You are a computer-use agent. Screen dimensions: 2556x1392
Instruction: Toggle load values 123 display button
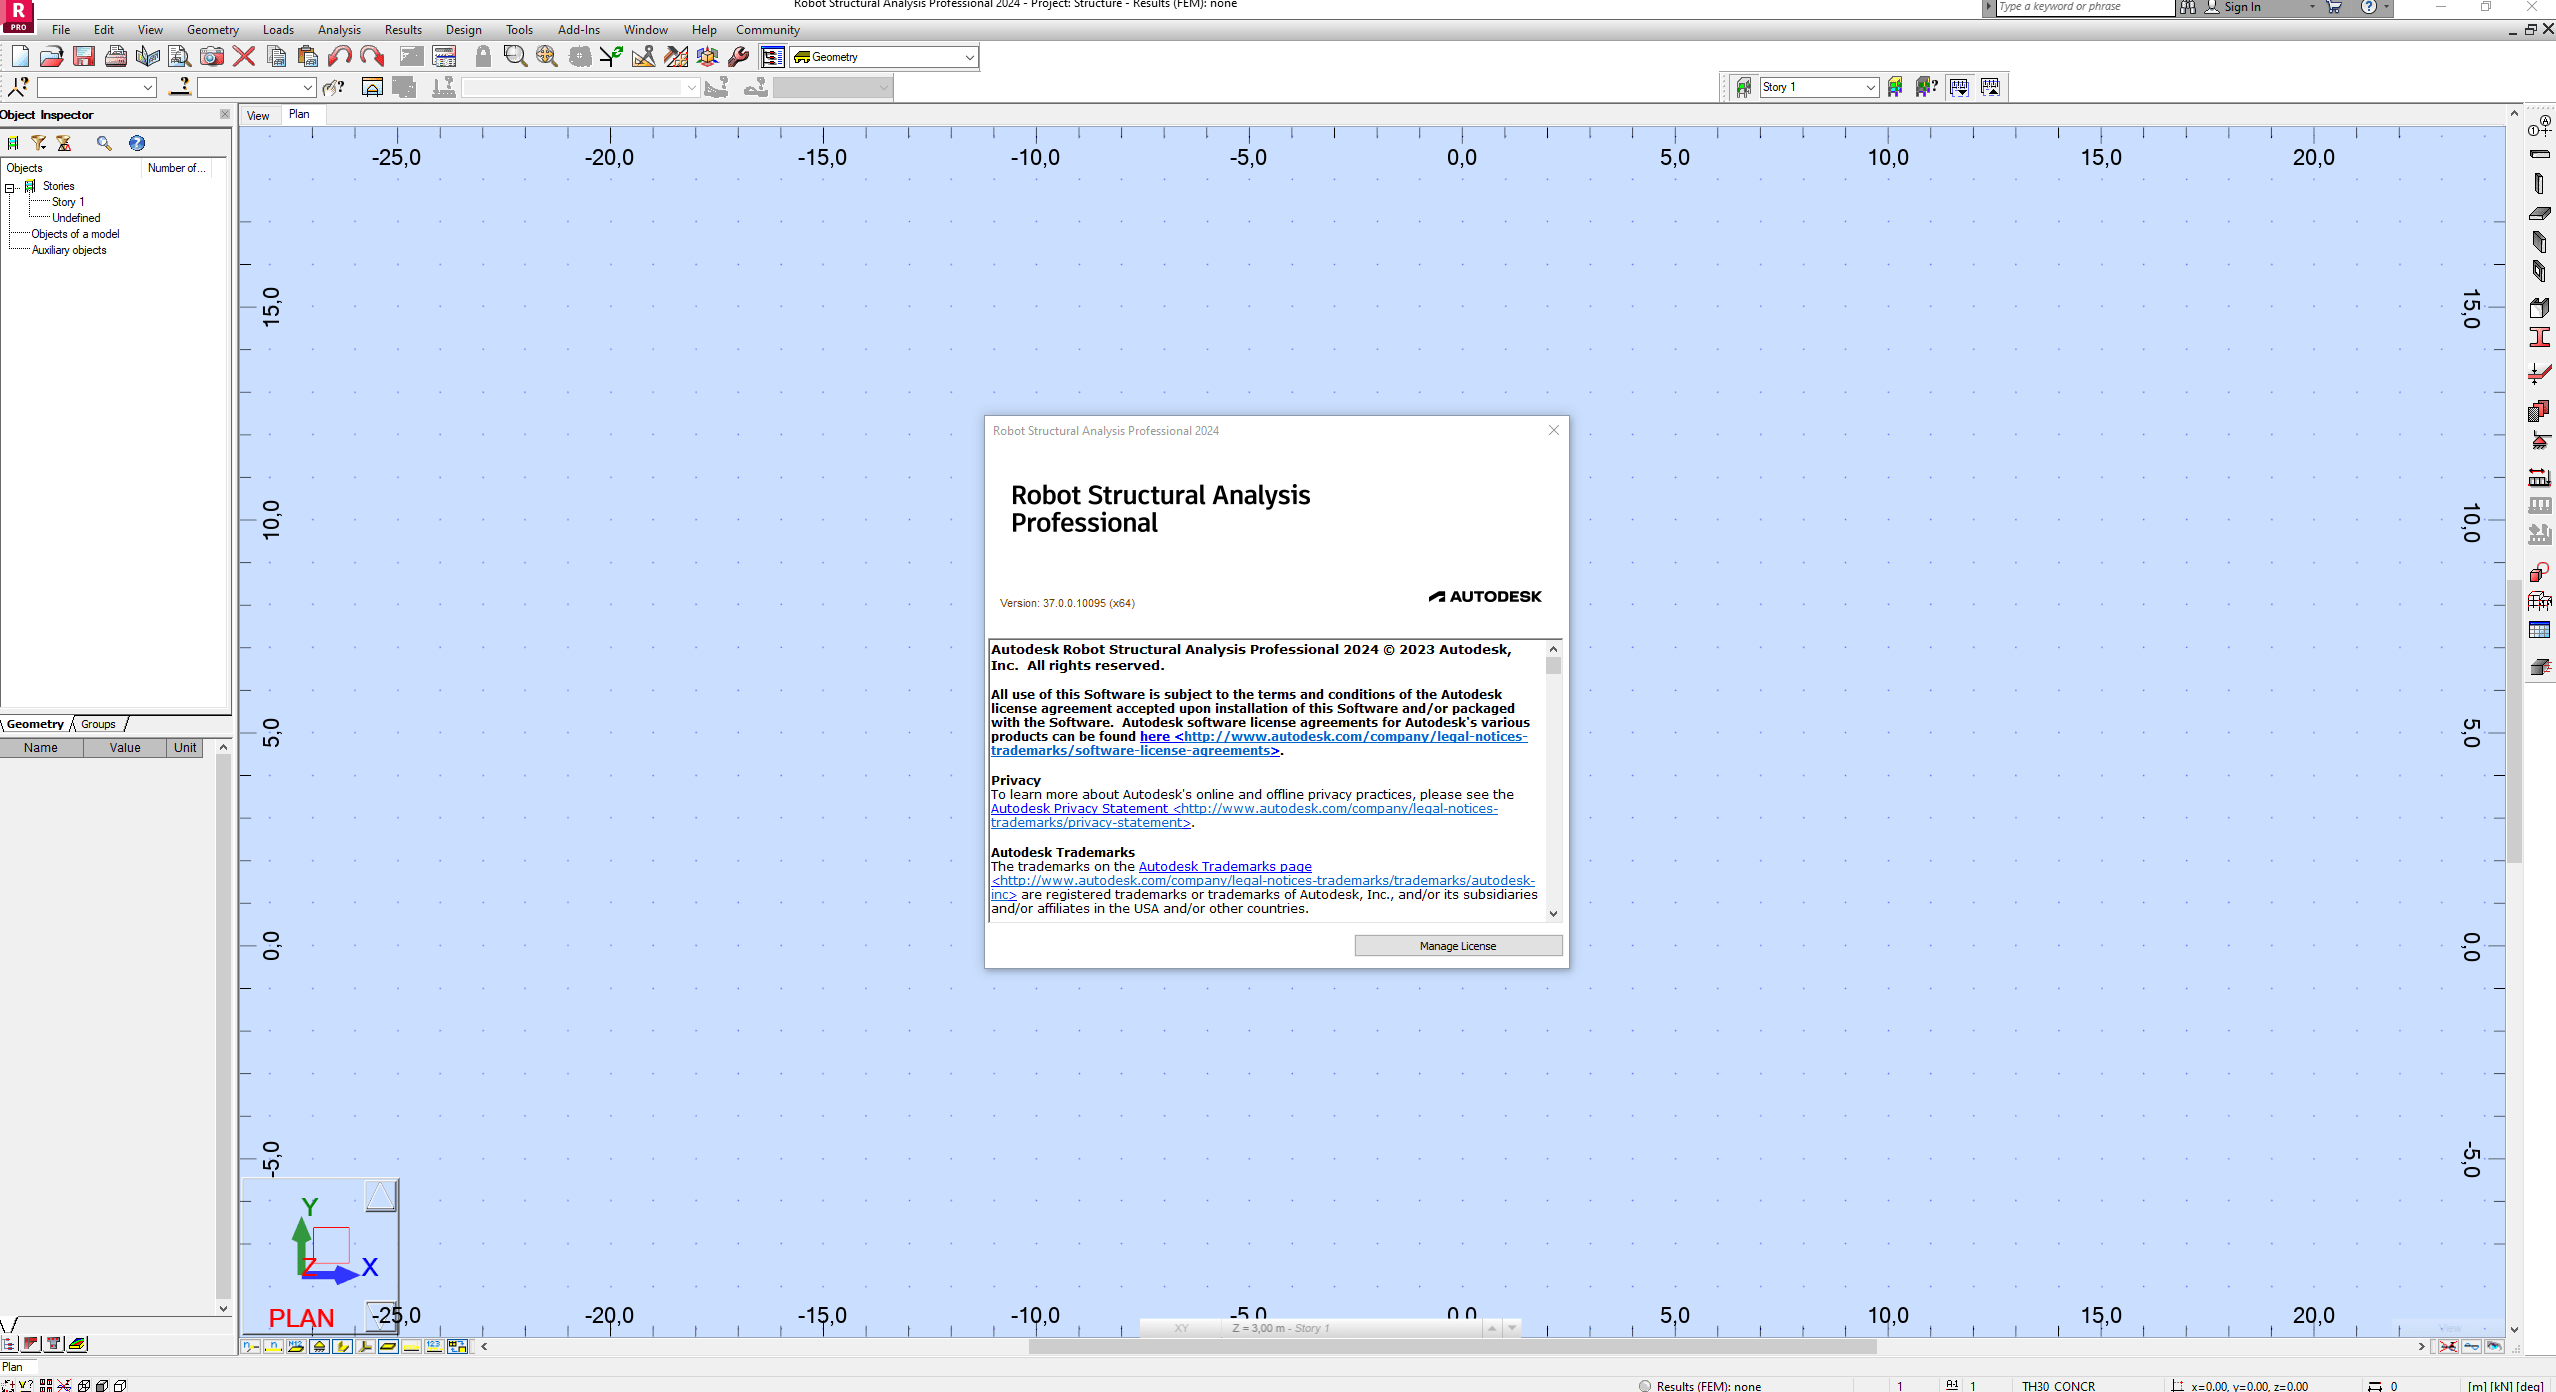434,1346
